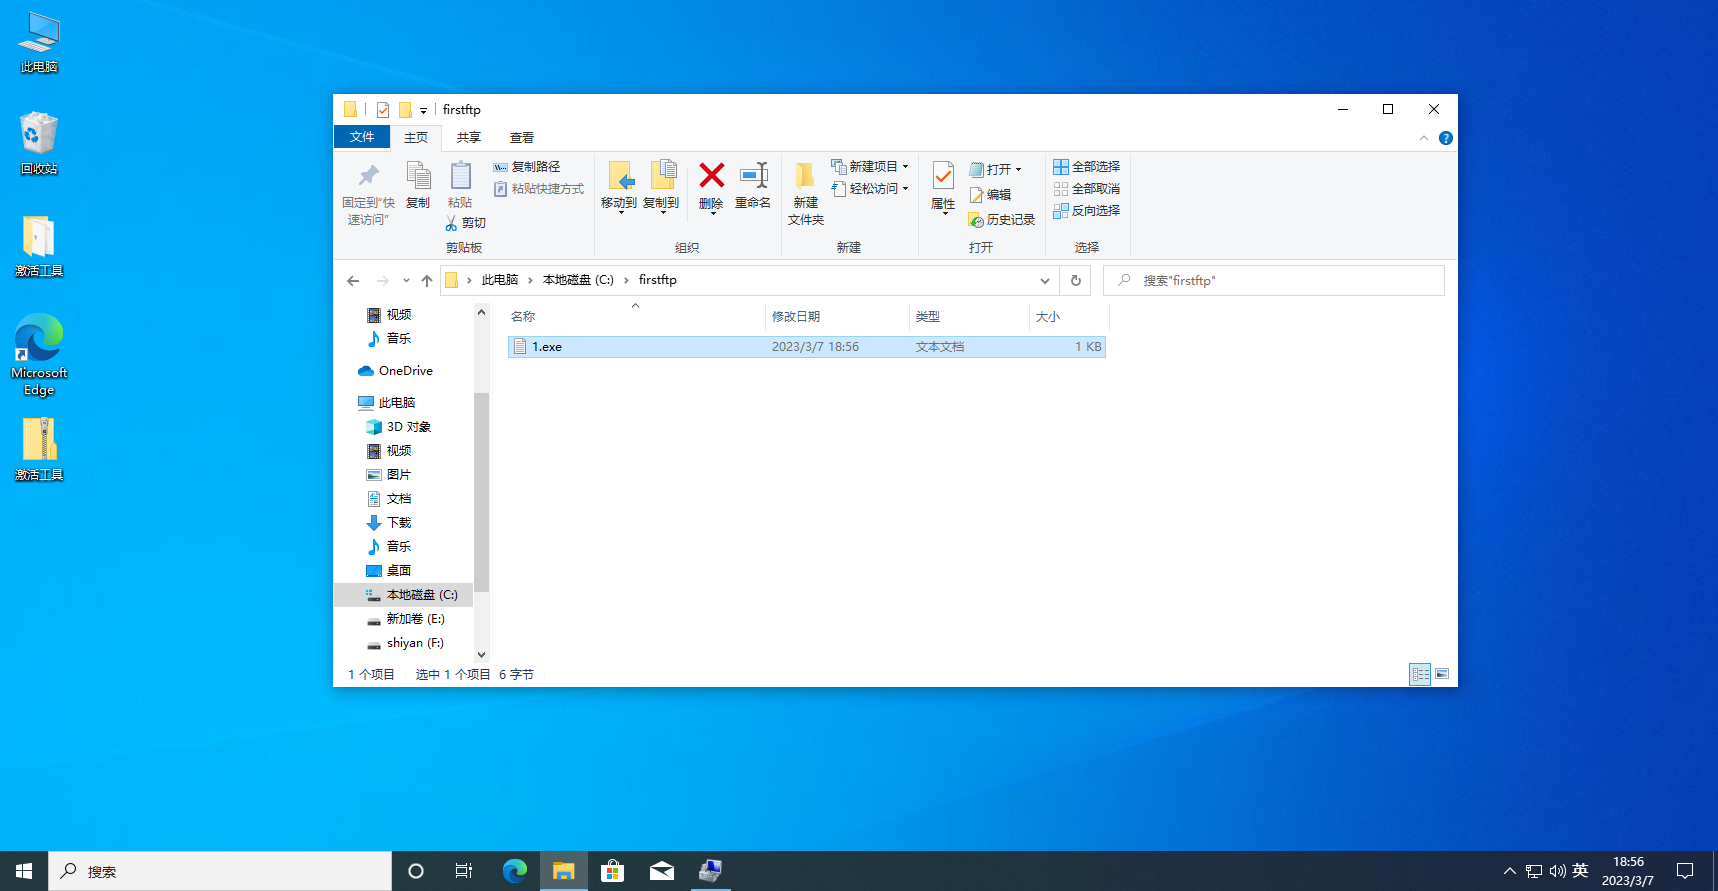Open the File (文件) tab

click(362, 138)
